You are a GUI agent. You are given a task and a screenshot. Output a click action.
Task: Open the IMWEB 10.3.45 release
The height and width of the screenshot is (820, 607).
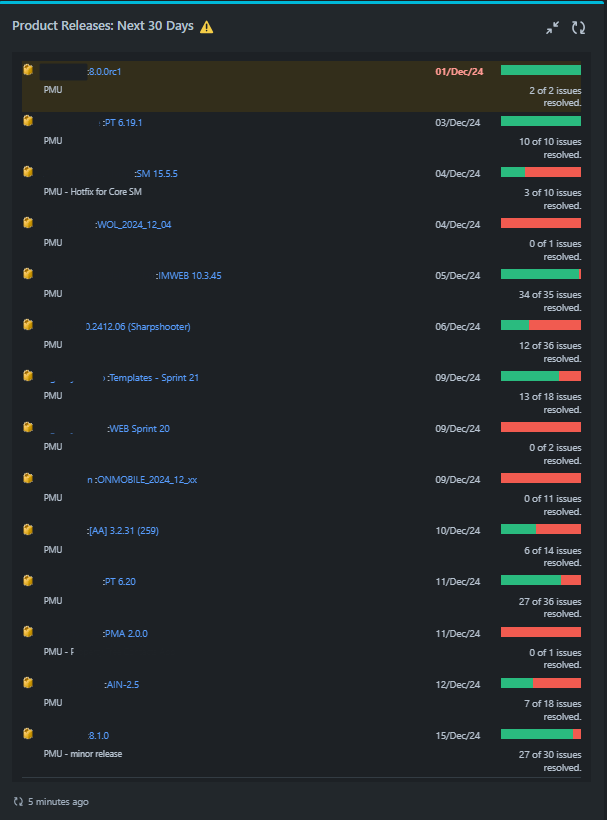pyautogui.click(x=189, y=276)
